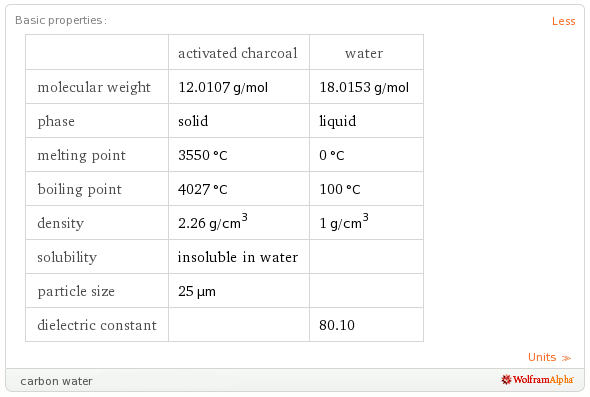Click the 2.26 g/cm³ density value
The image size is (590, 397).
(x=213, y=222)
